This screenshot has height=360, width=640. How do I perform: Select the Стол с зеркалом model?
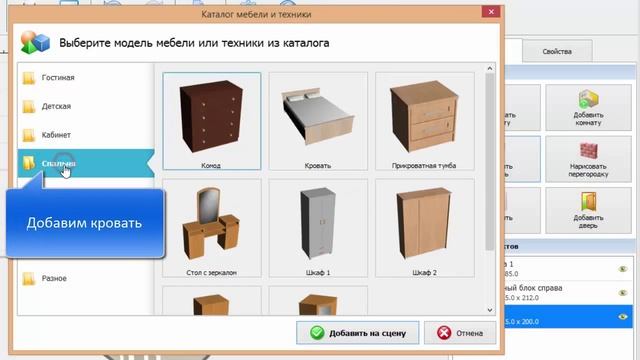pos(211,228)
